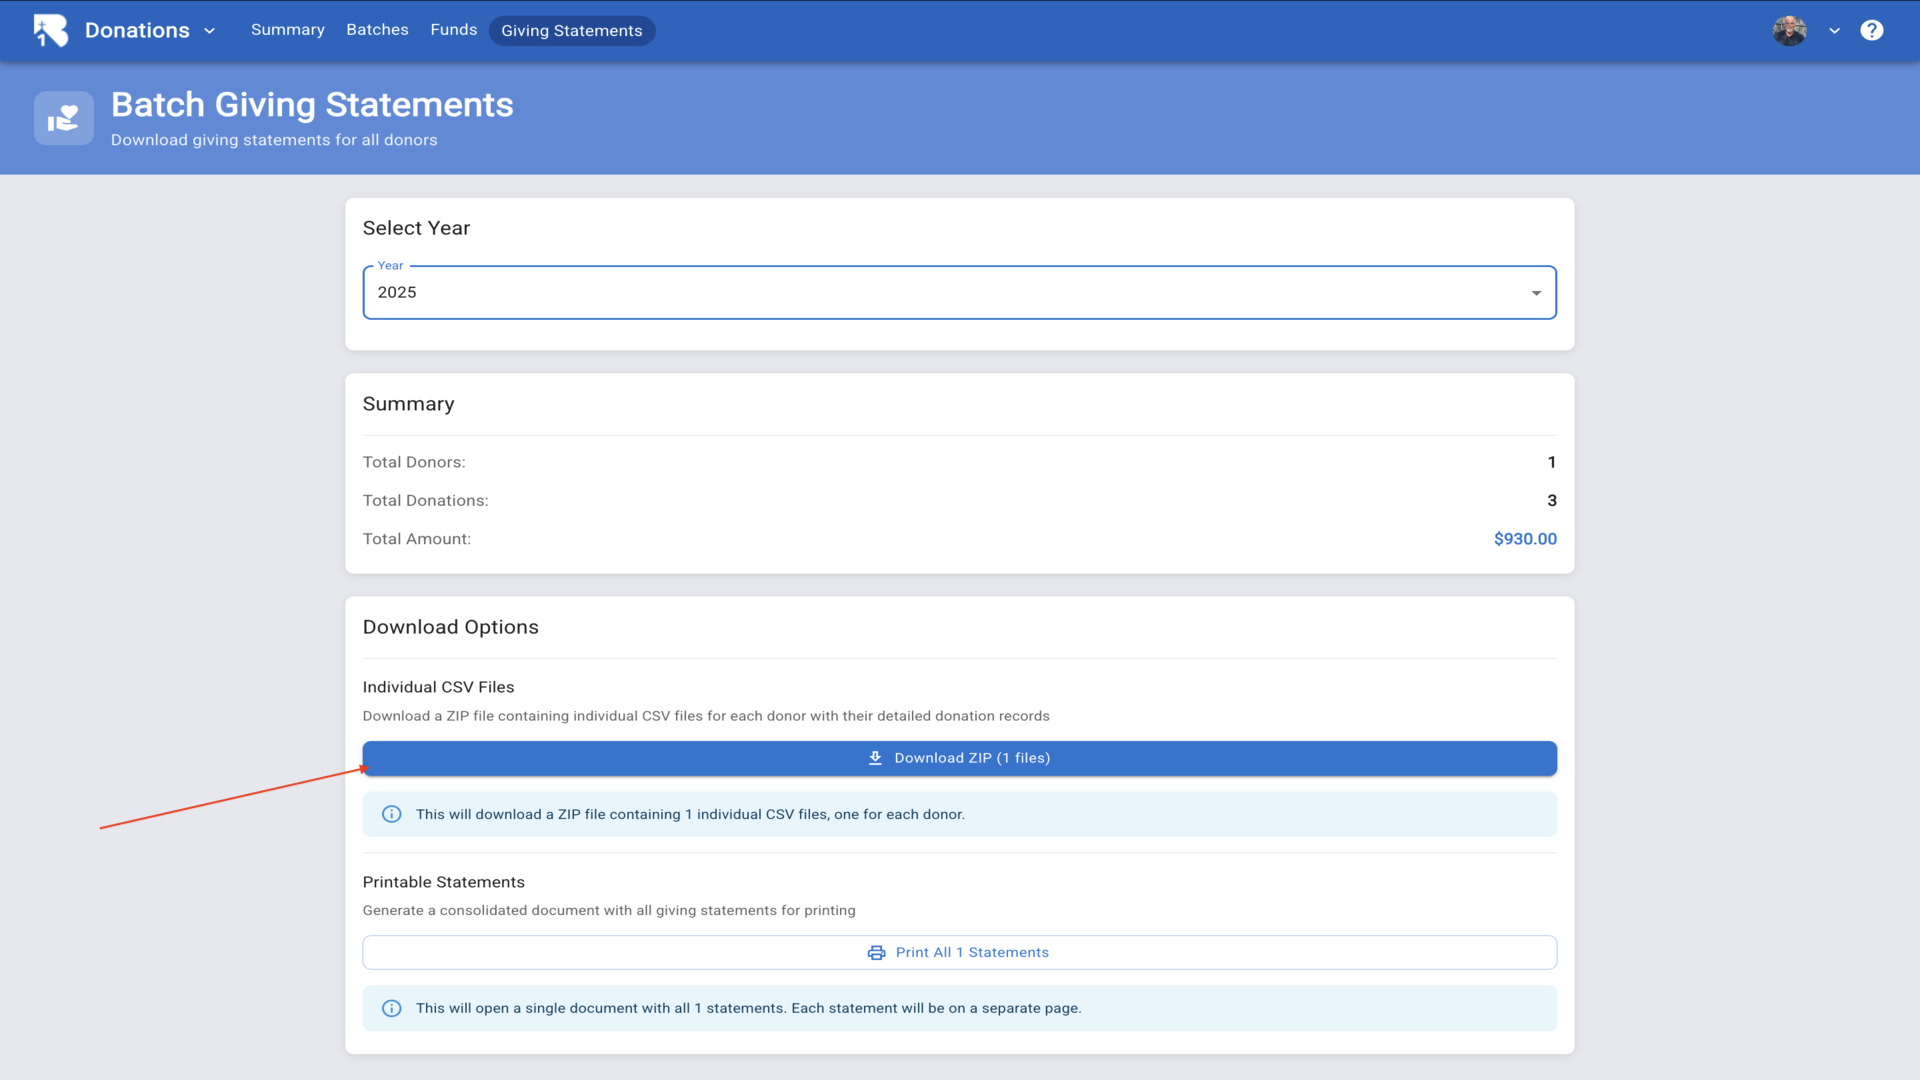
Task: Select the Giving Statements tab
Action: 571,31
